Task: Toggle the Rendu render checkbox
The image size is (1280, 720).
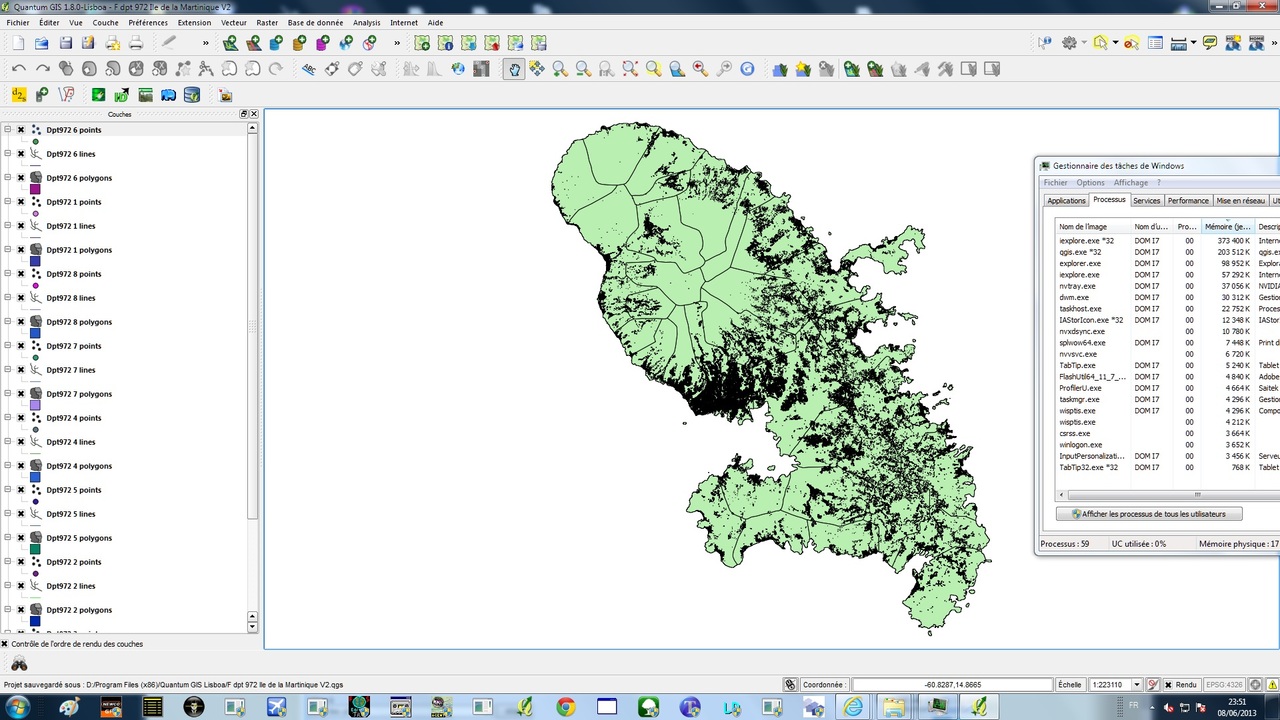Action: pos(1167,685)
